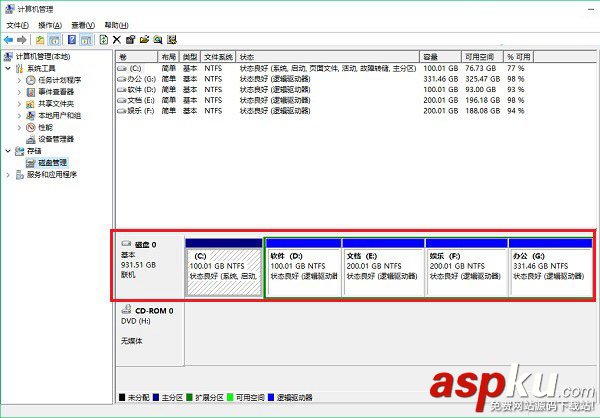Screen dimensions: 600x418
Task: Click the drive icon of 办公 (G:) row
Action: point(122,79)
